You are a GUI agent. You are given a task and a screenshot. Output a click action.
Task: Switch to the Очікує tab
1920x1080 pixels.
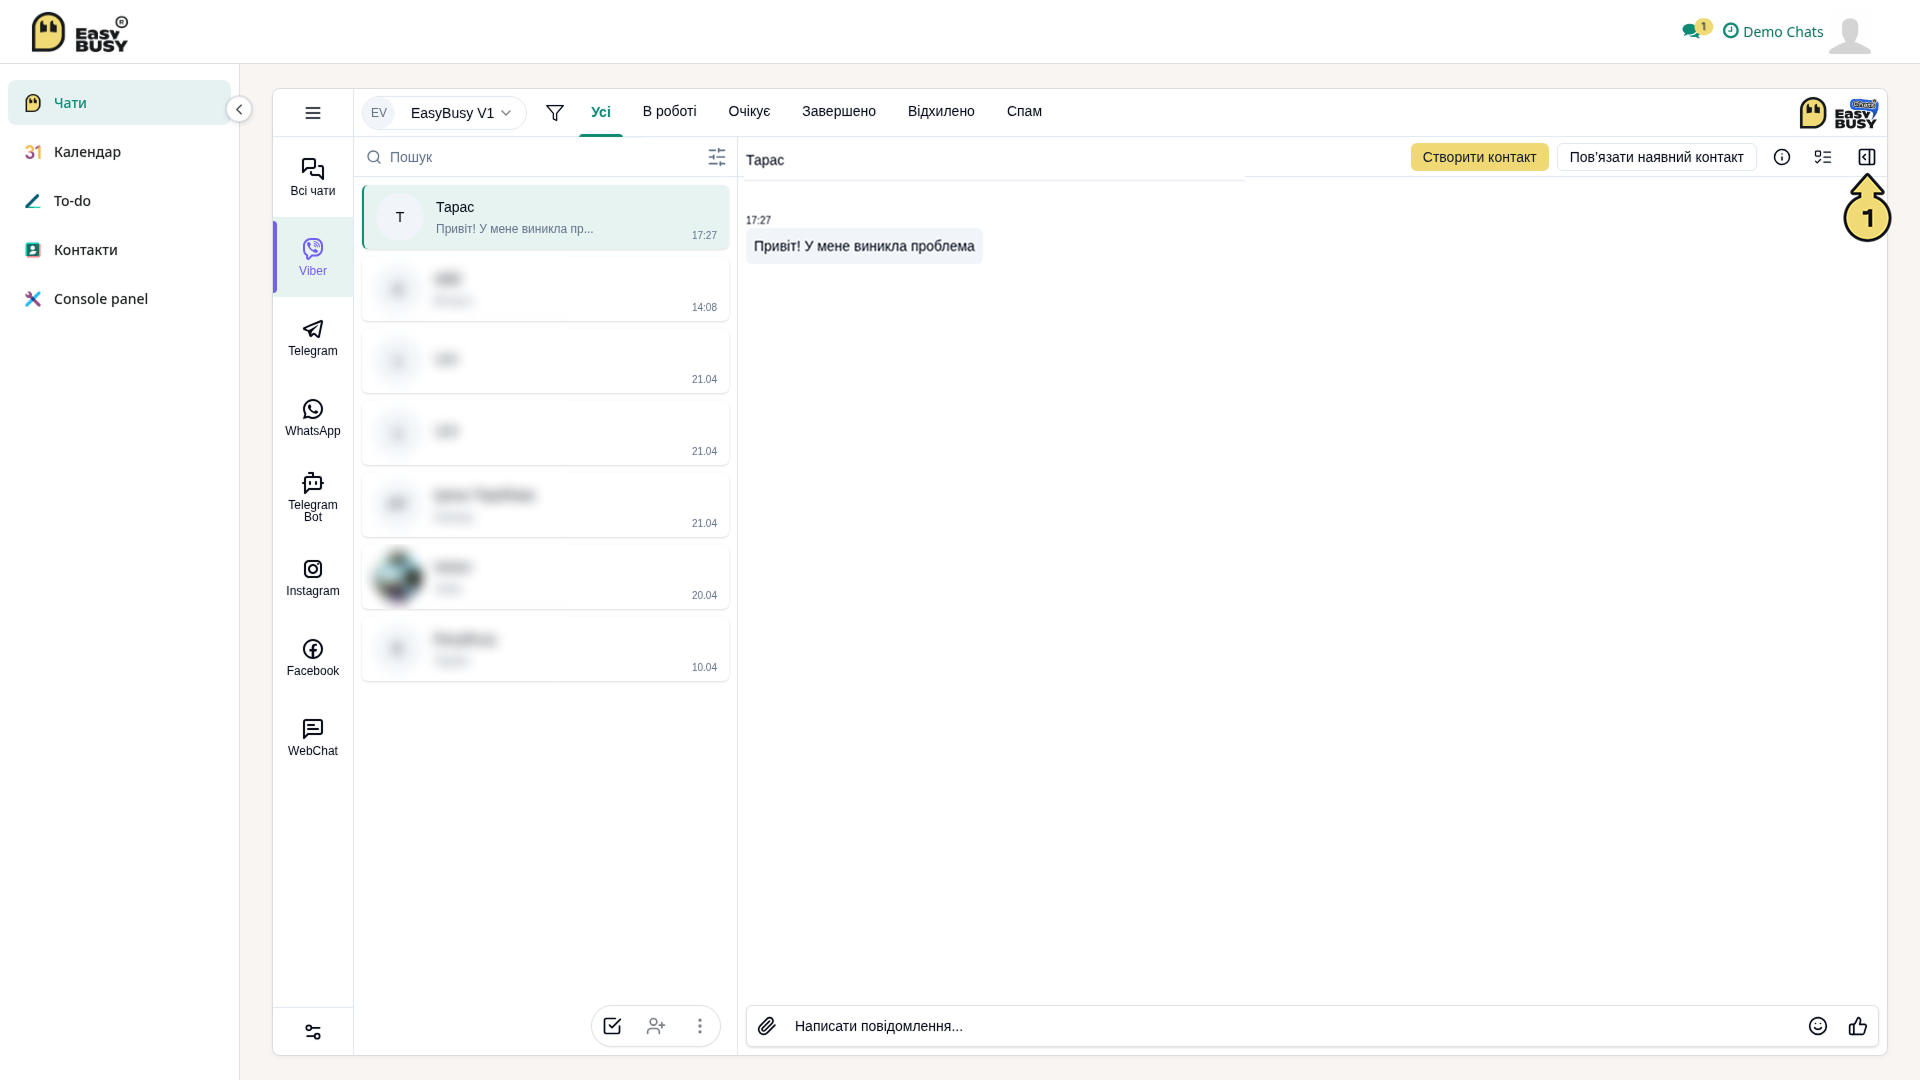pos(750,111)
